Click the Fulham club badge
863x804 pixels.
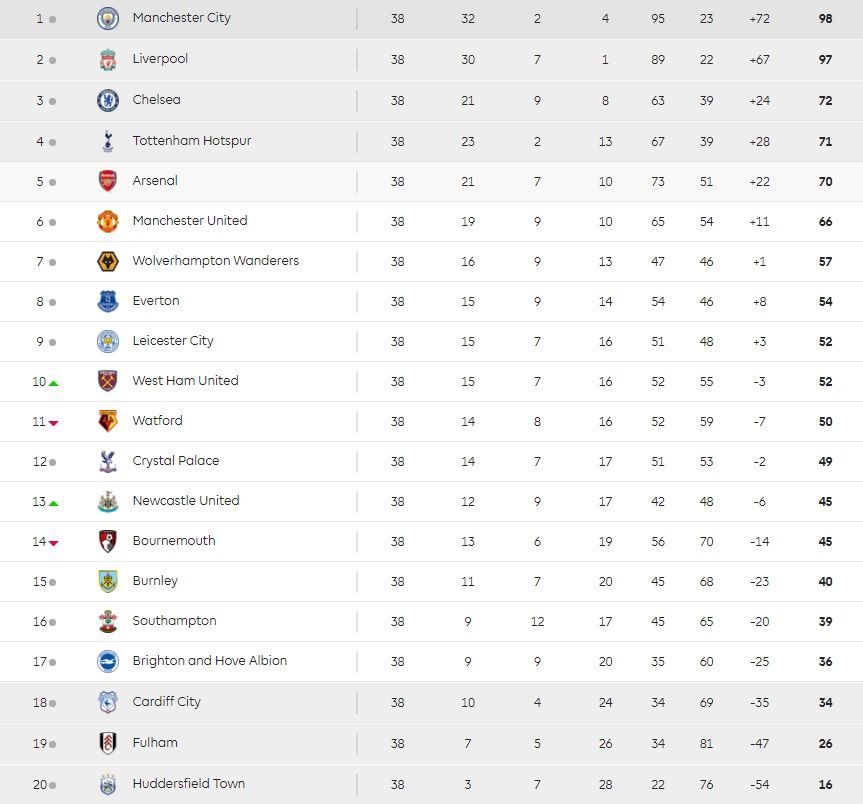[108, 743]
